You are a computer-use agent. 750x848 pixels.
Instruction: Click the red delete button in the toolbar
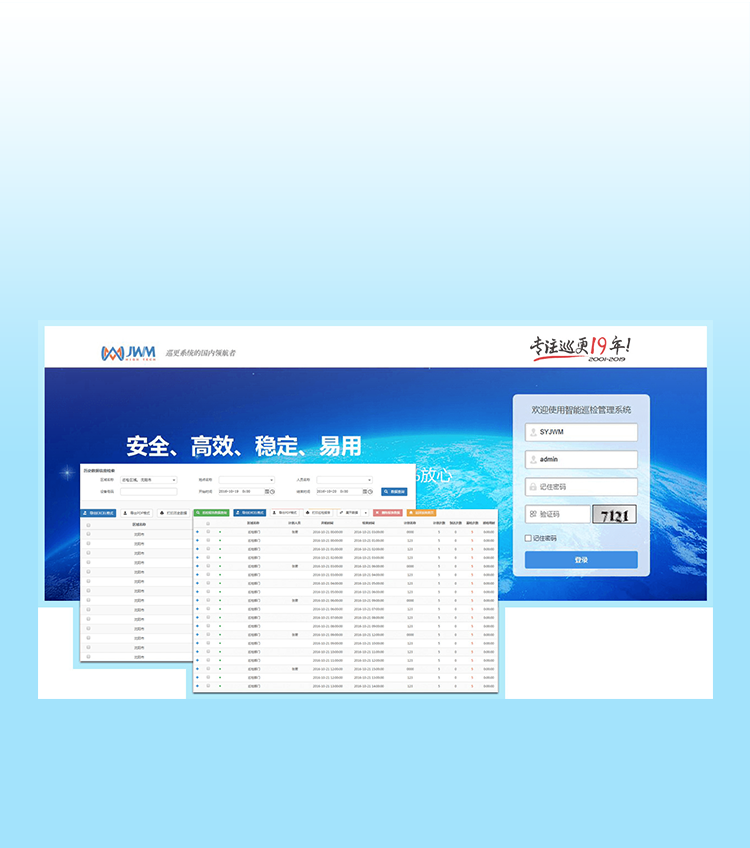pyautogui.click(x=388, y=512)
